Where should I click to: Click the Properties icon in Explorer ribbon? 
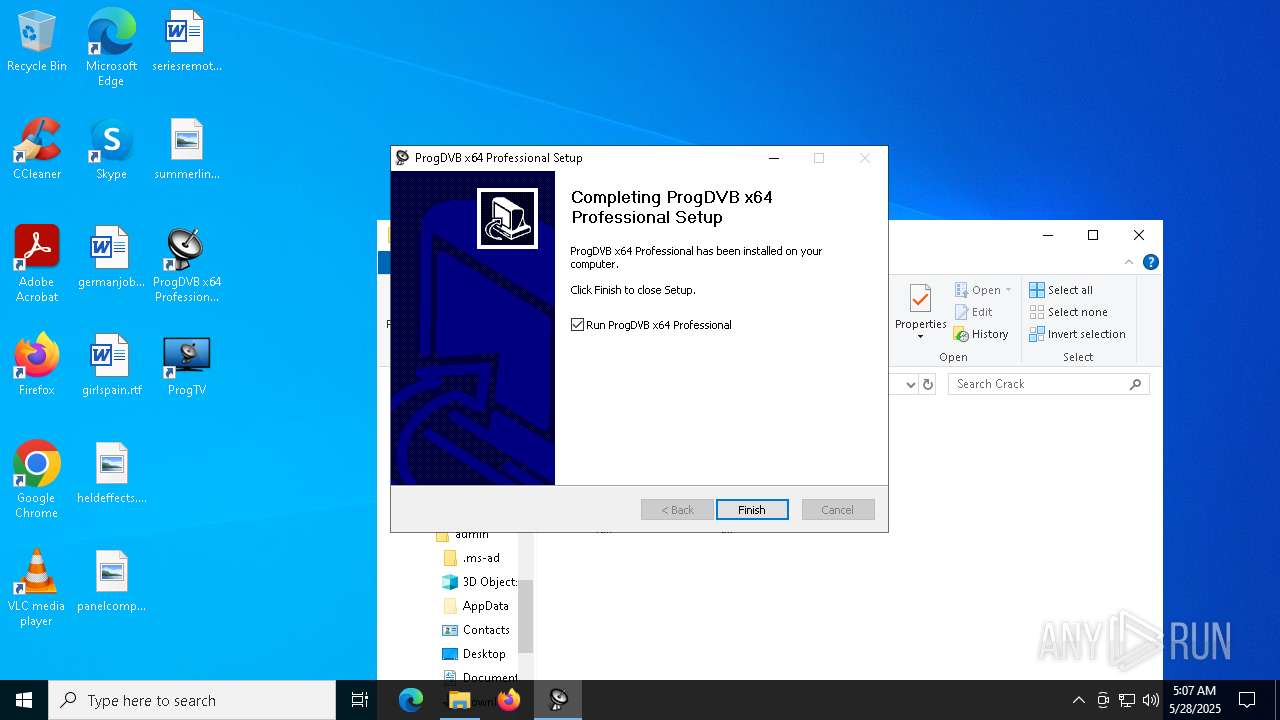point(920,299)
